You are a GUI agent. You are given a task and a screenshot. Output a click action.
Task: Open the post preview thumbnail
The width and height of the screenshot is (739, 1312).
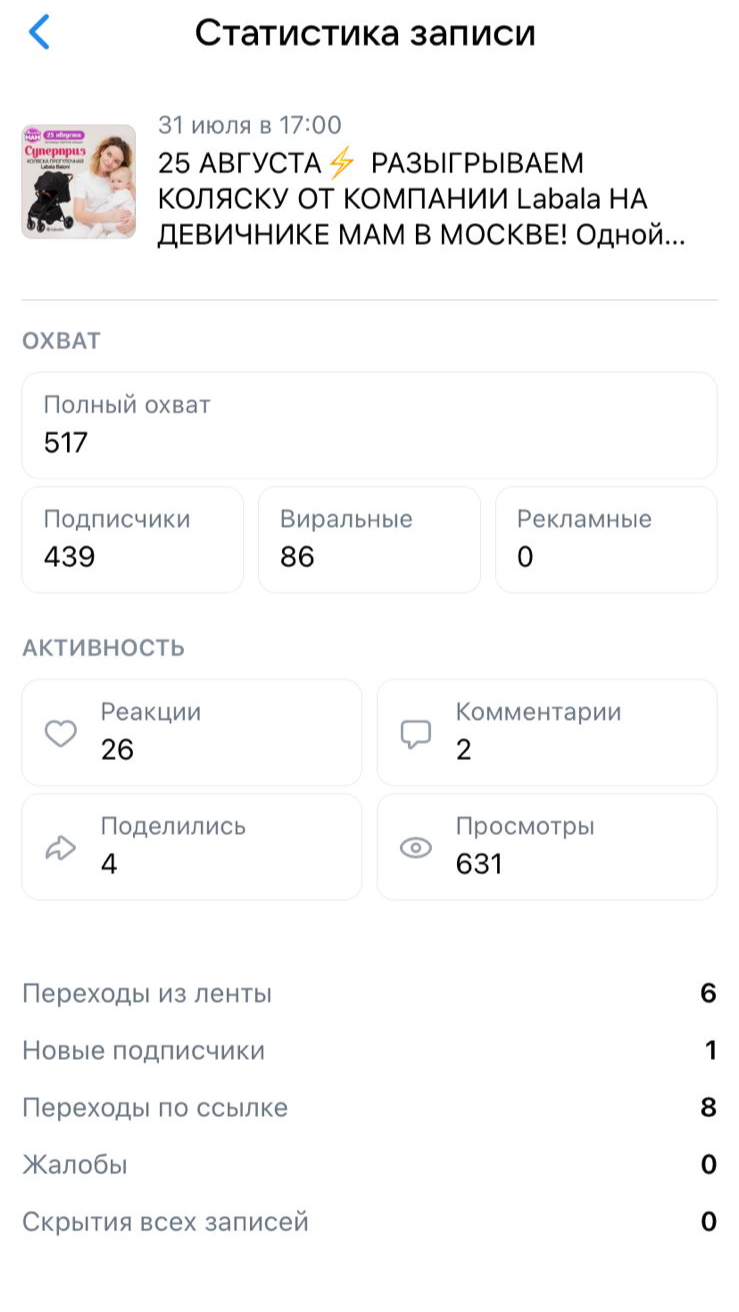pyautogui.click(x=79, y=182)
